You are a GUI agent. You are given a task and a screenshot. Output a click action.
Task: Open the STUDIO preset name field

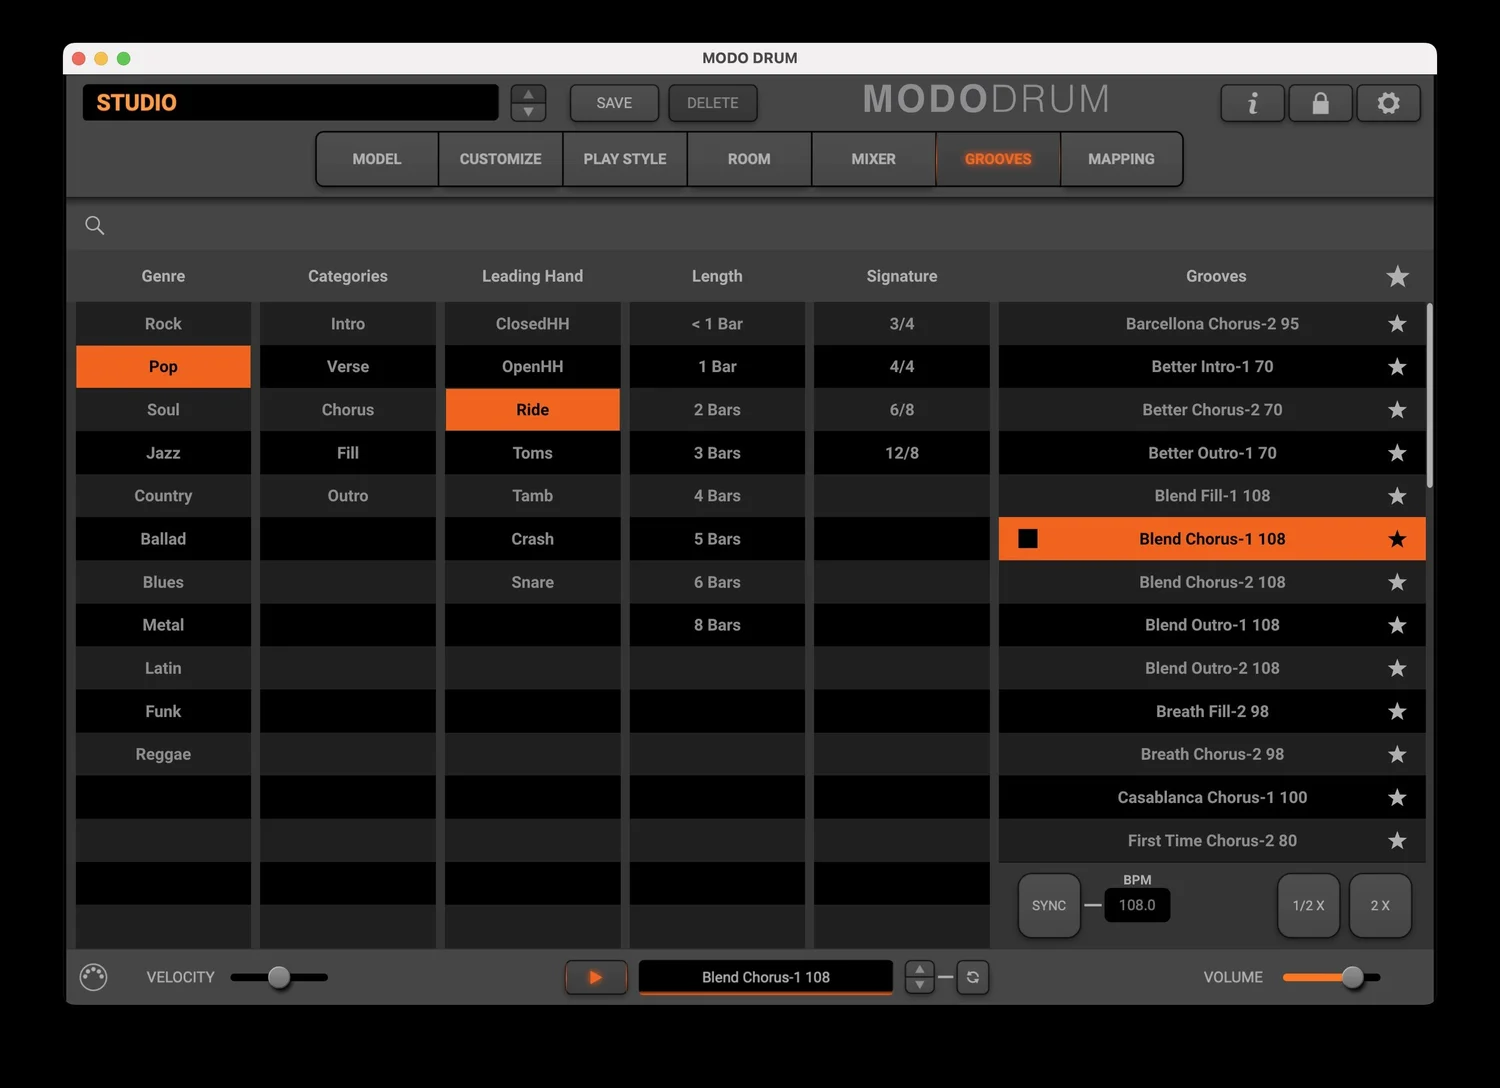pyautogui.click(x=290, y=102)
